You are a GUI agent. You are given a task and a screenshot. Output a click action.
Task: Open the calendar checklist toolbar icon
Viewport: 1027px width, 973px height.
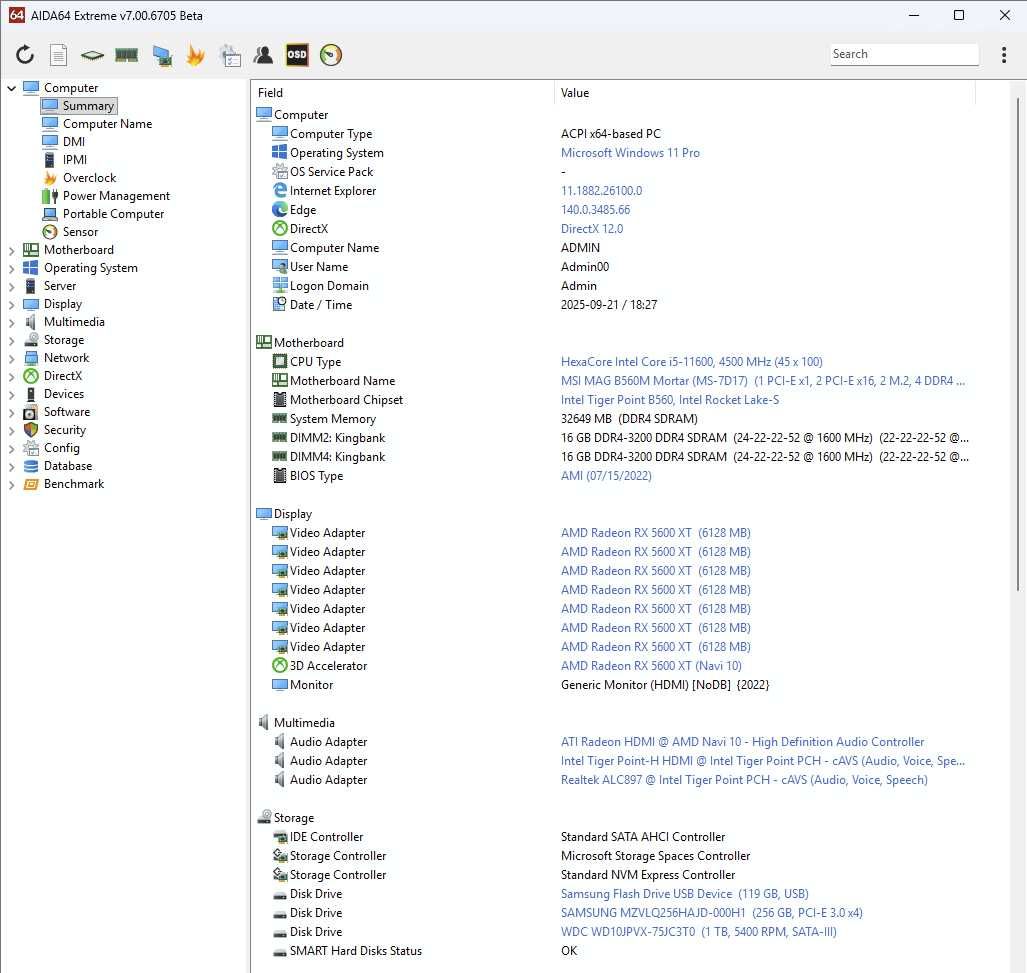(x=230, y=56)
